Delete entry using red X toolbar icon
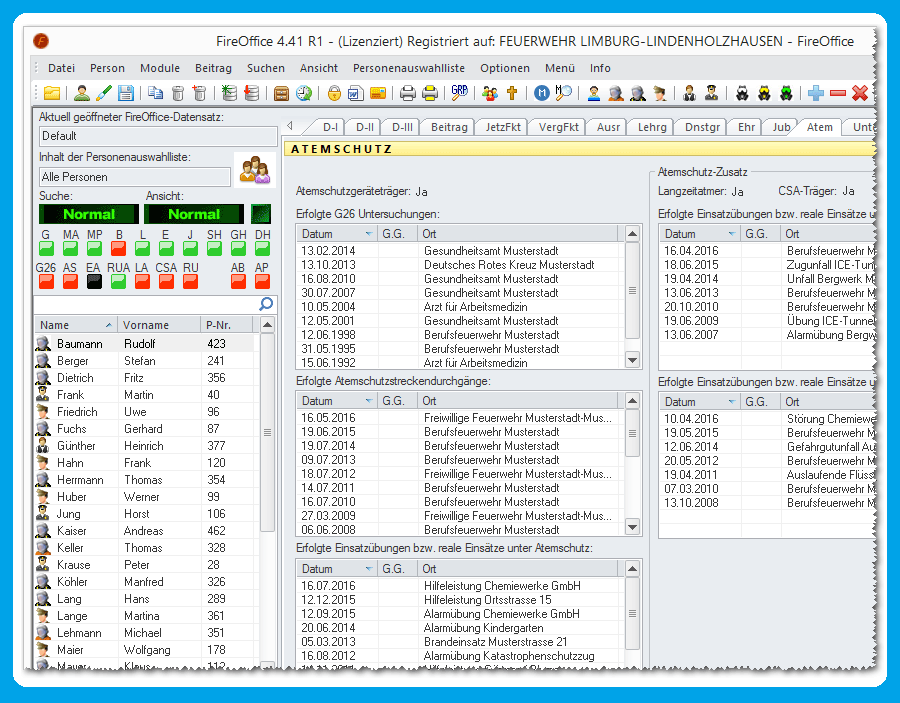This screenshot has width=900, height=703. click(858, 94)
